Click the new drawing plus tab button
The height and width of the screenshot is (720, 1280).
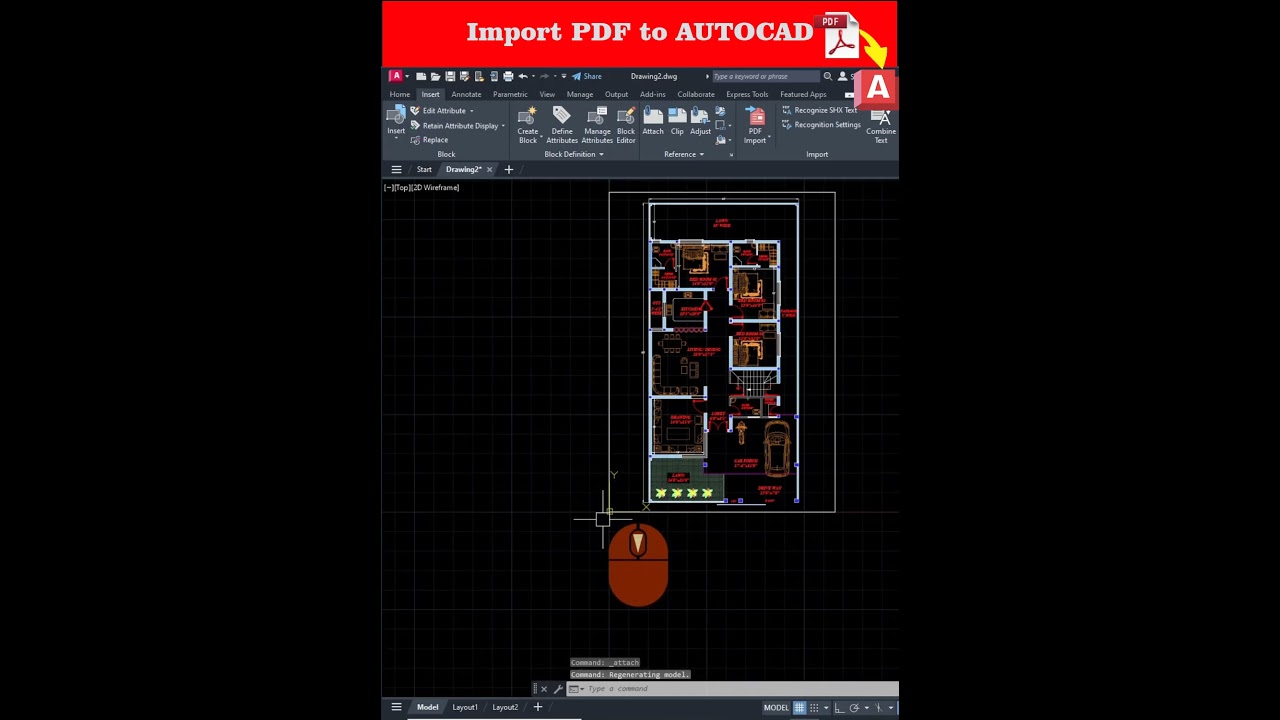508,170
